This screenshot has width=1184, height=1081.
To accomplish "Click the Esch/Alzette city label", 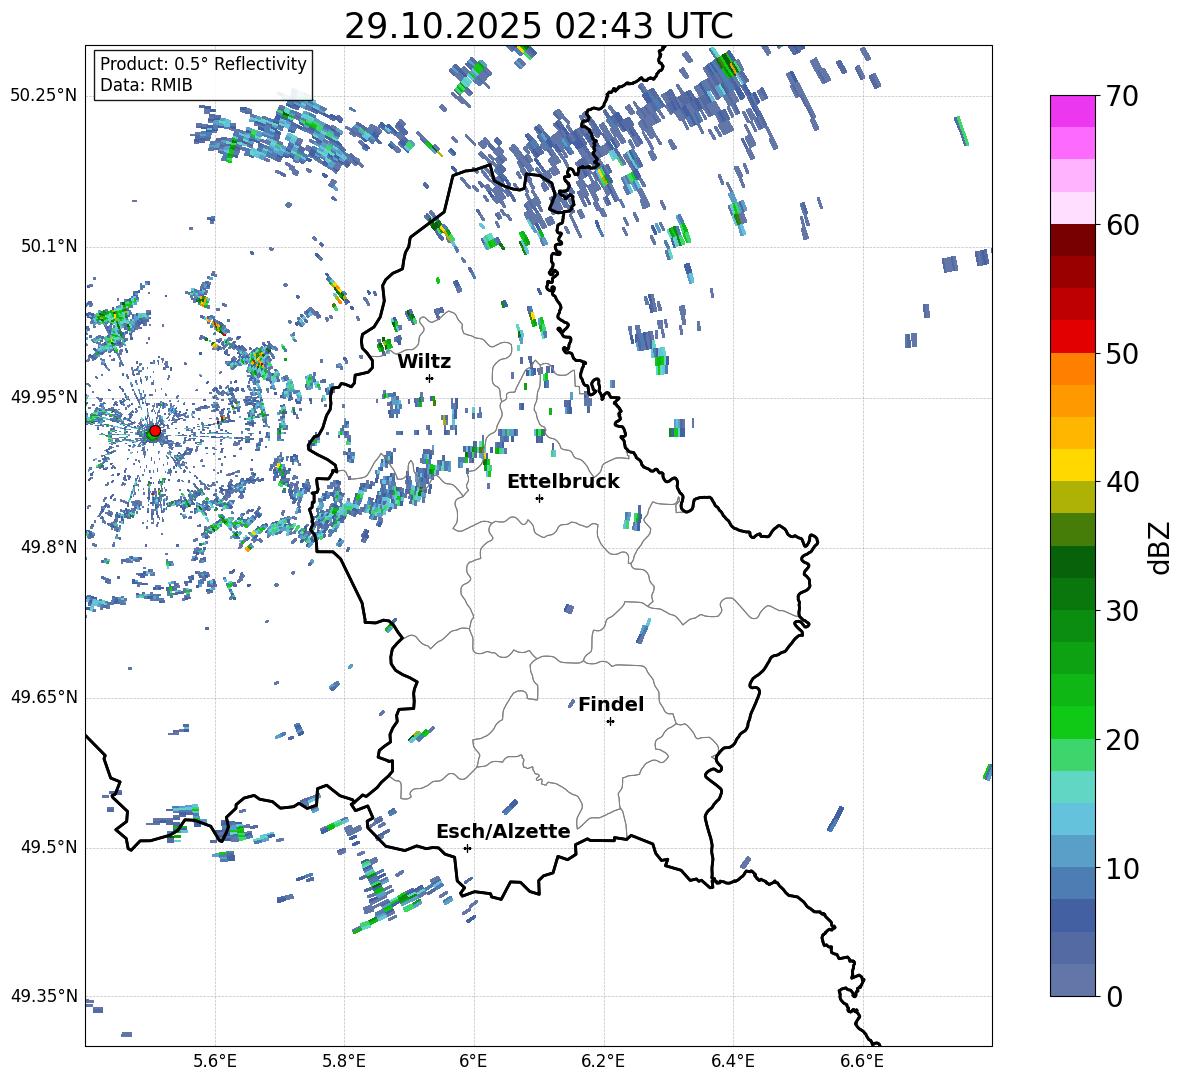I will [503, 831].
